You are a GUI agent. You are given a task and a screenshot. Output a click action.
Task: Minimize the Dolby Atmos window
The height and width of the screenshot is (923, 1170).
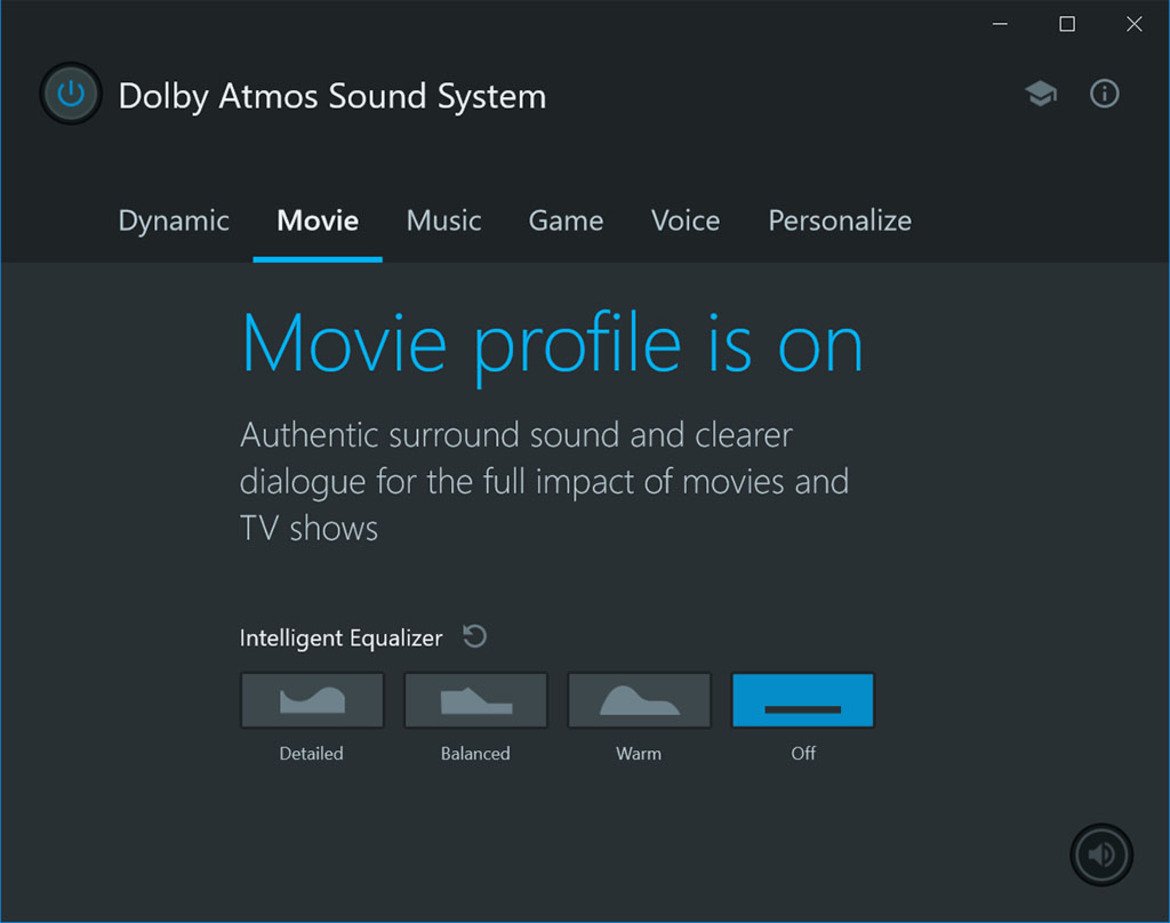click(1000, 24)
